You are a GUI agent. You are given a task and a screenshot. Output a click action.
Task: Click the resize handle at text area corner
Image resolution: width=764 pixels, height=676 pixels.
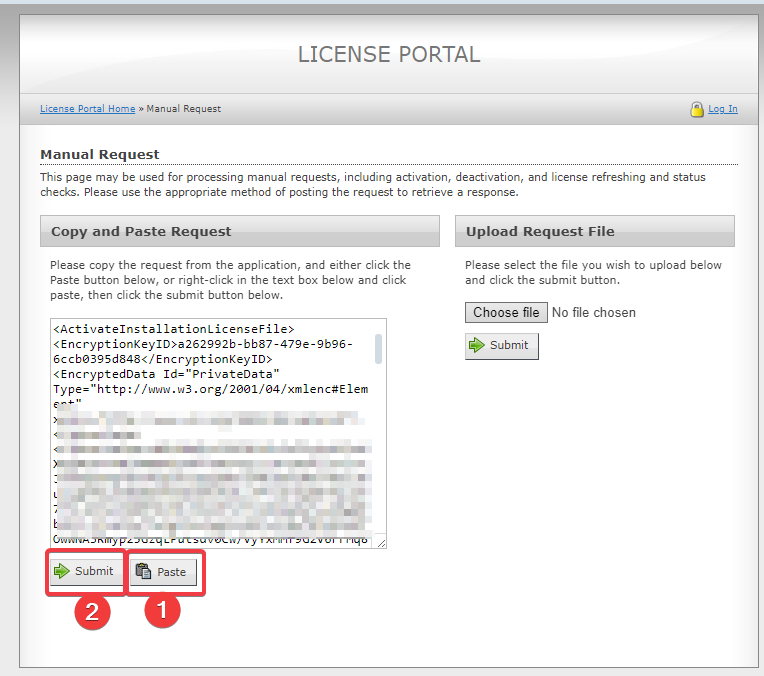tap(381, 542)
